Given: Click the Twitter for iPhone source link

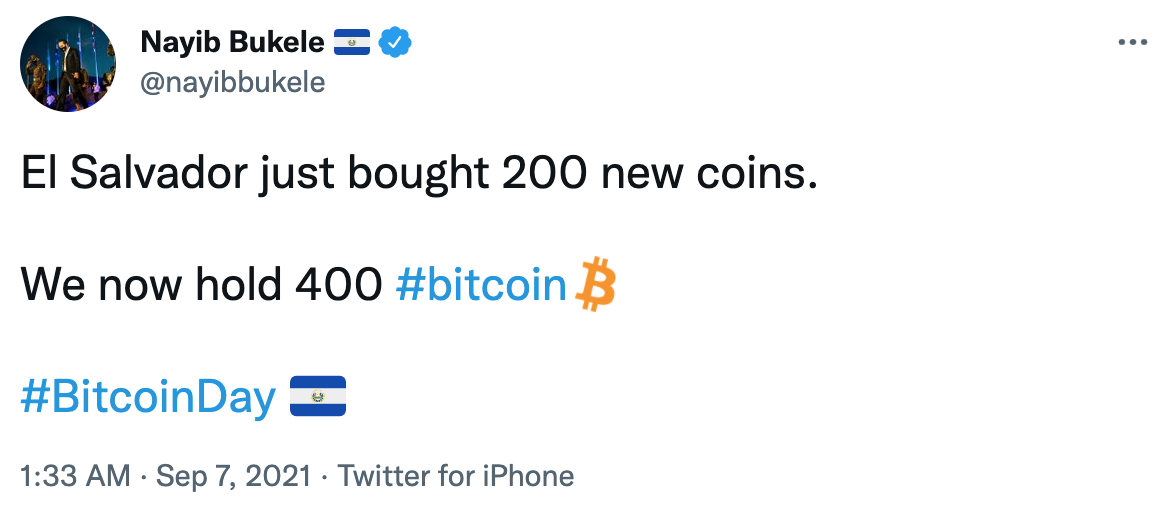Looking at the screenshot, I should pyautogui.click(x=456, y=476).
